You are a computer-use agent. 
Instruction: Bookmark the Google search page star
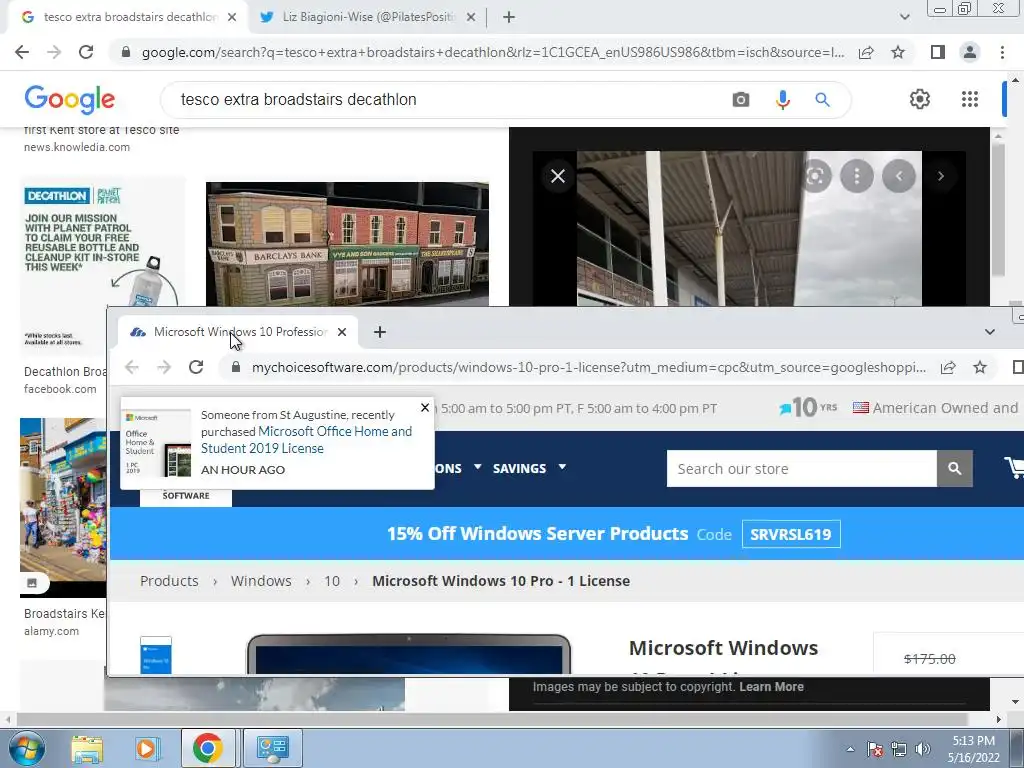(x=899, y=52)
